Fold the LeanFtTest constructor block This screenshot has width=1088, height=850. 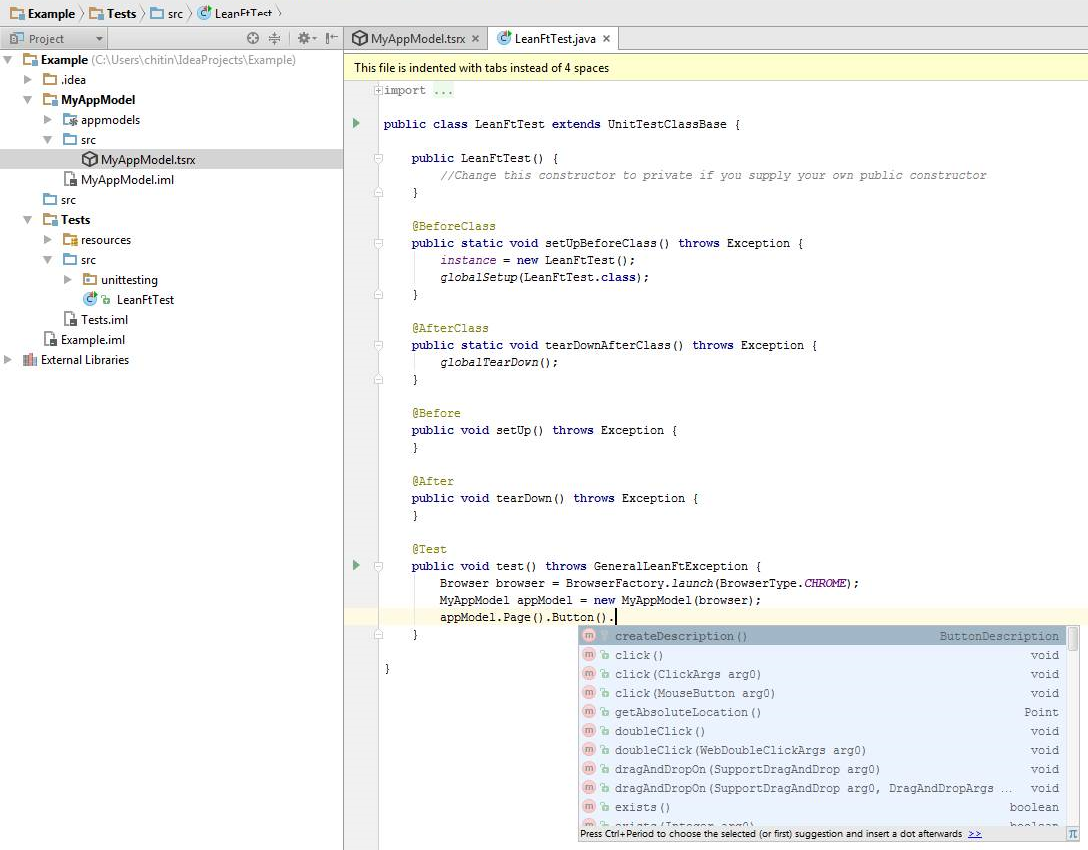379,158
